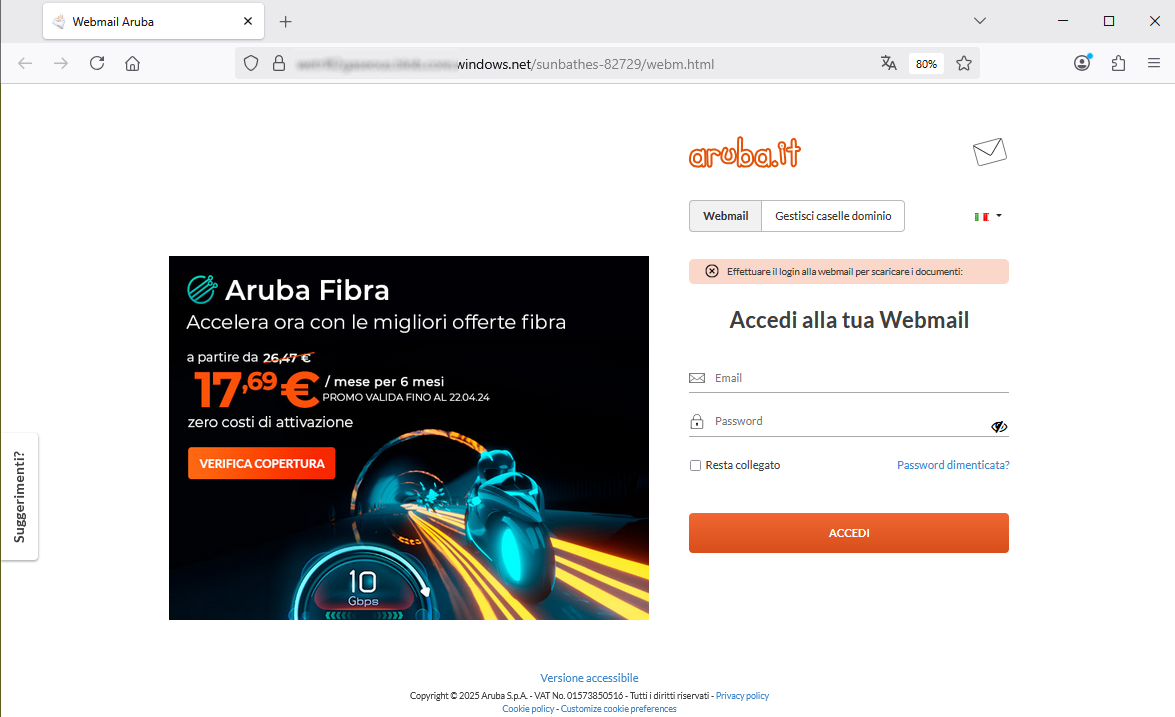Open the extensions puzzle icon
1175x717 pixels.
1118,64
